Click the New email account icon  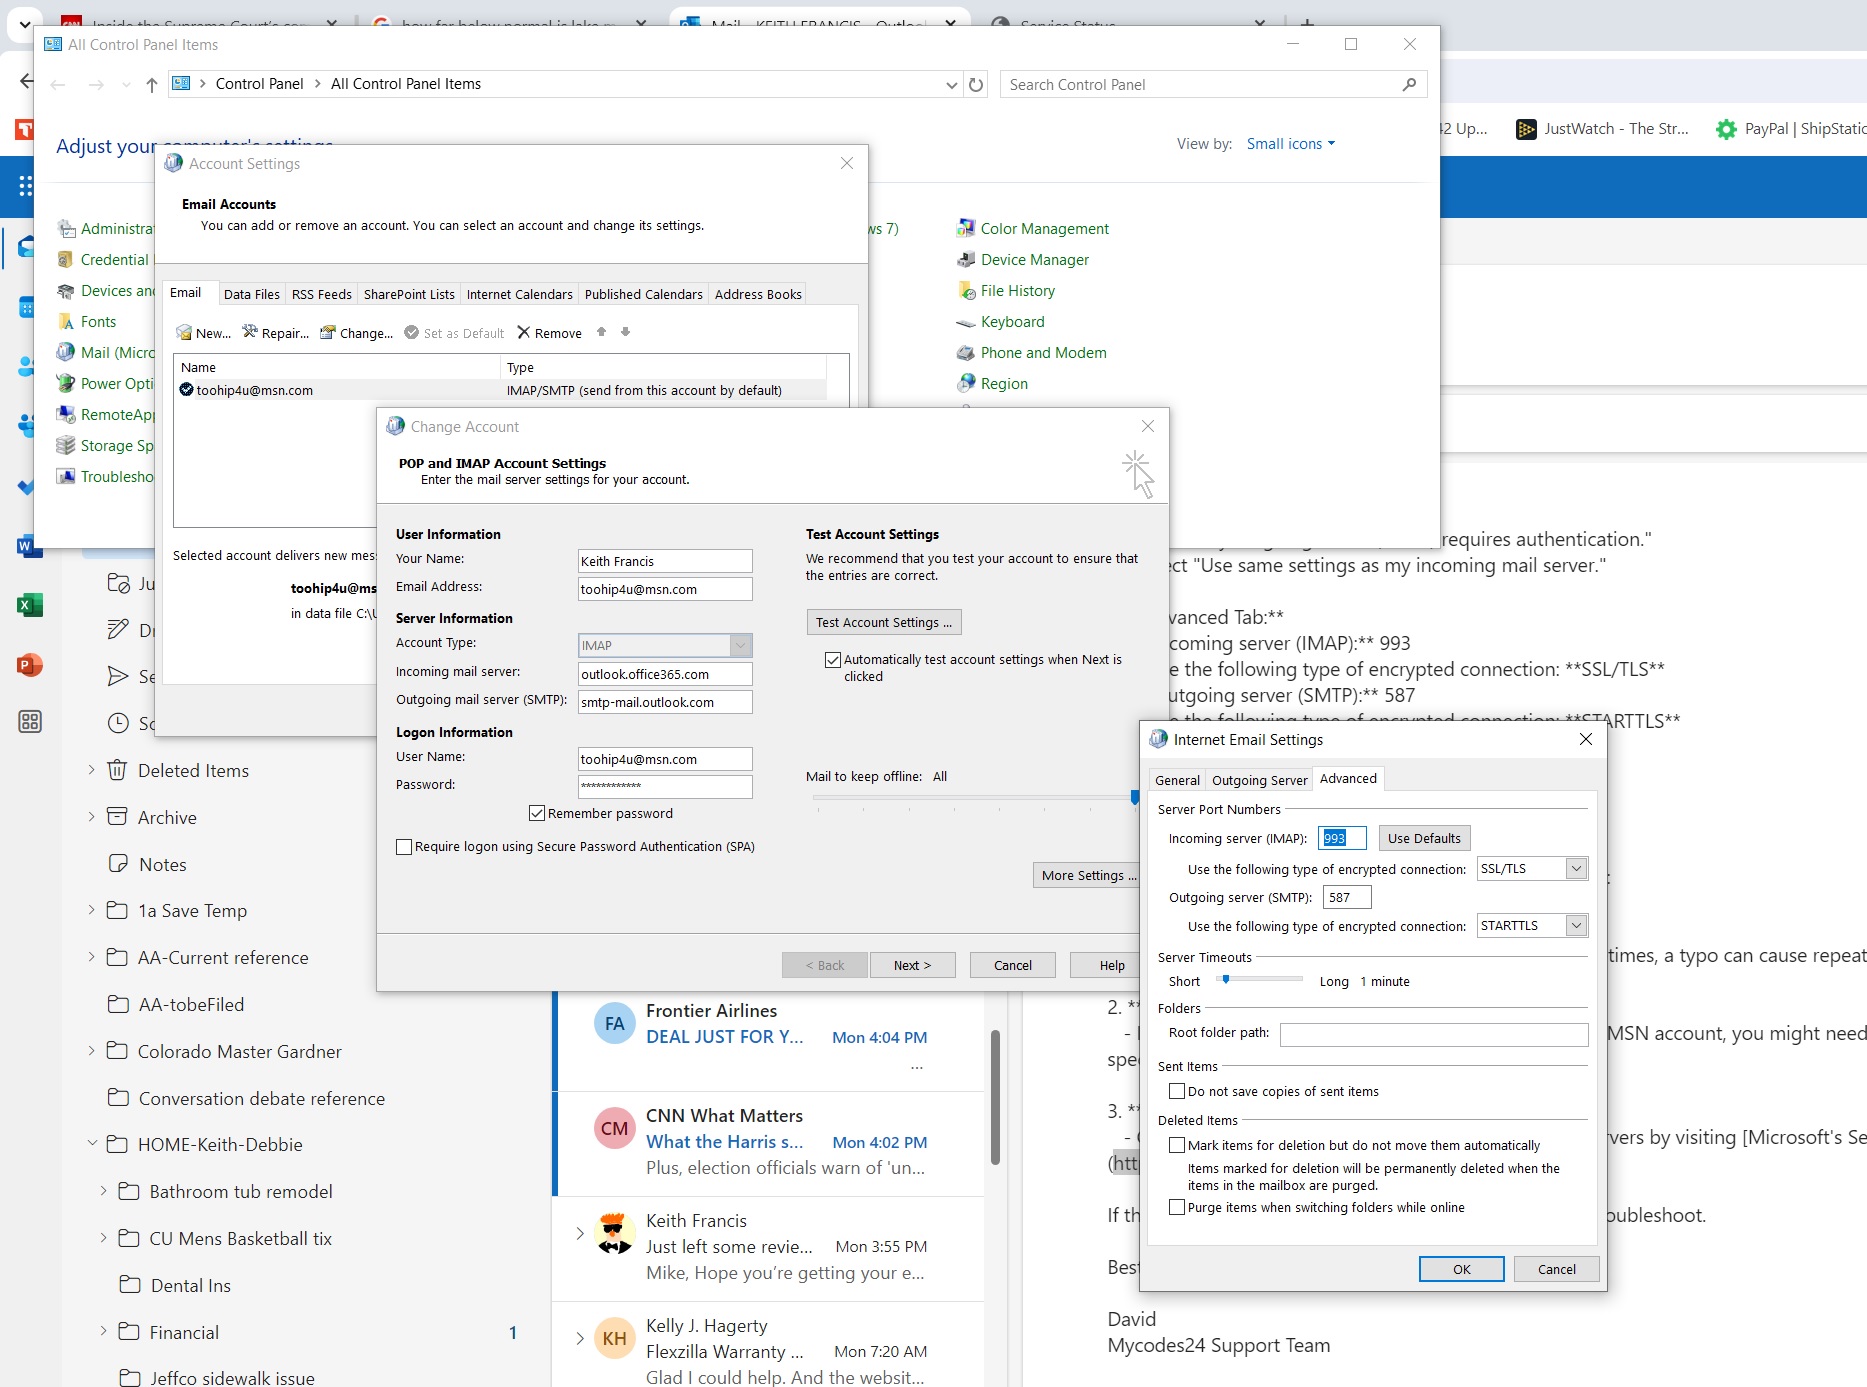pyautogui.click(x=184, y=333)
